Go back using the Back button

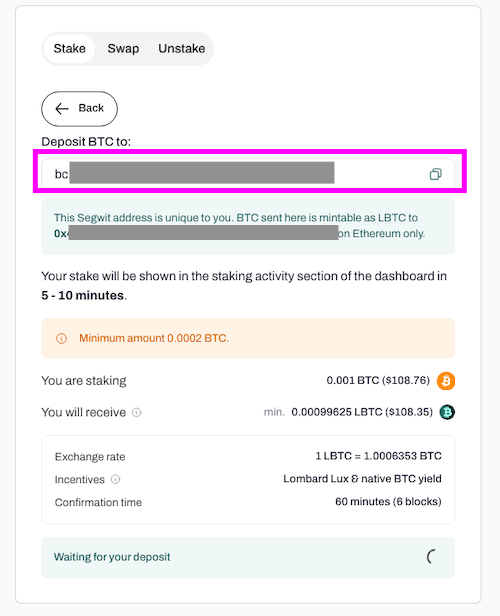point(79,109)
